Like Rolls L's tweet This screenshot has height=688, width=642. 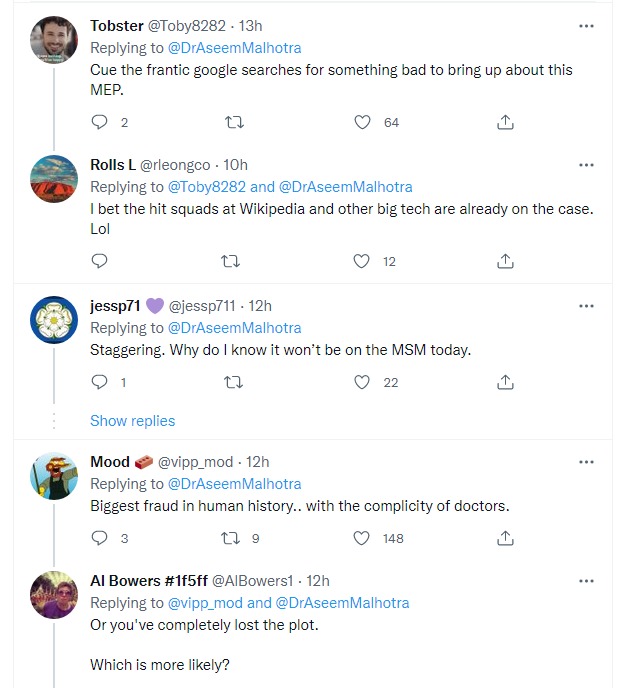coord(363,261)
